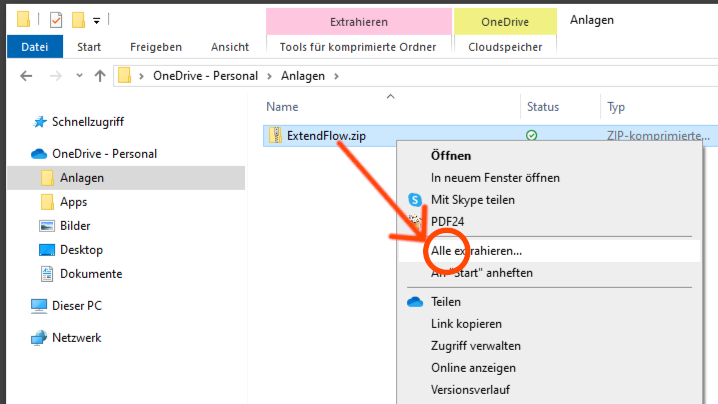Screen dimensions: 718x404
Task: Open the Bilder folder in the navigation pane
Action: (x=75, y=226)
